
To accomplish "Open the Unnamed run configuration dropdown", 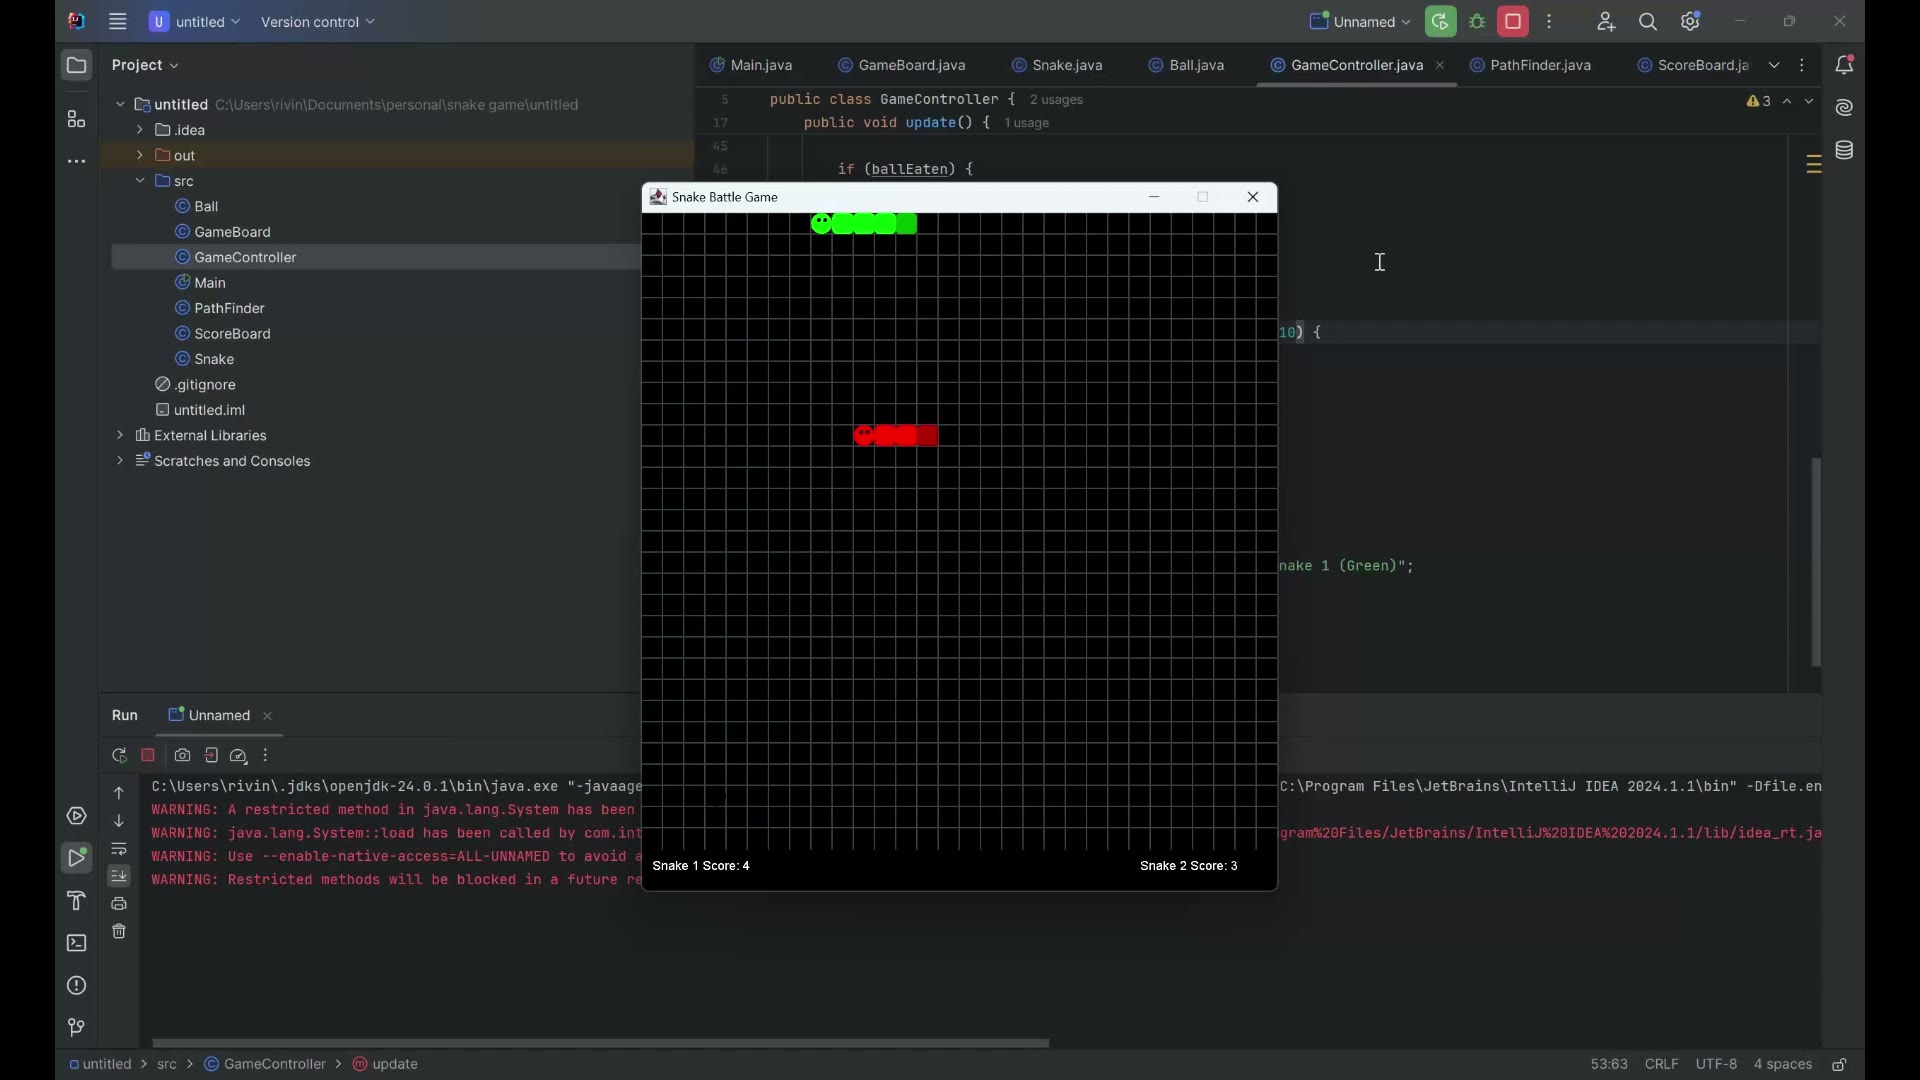I will point(1359,22).
